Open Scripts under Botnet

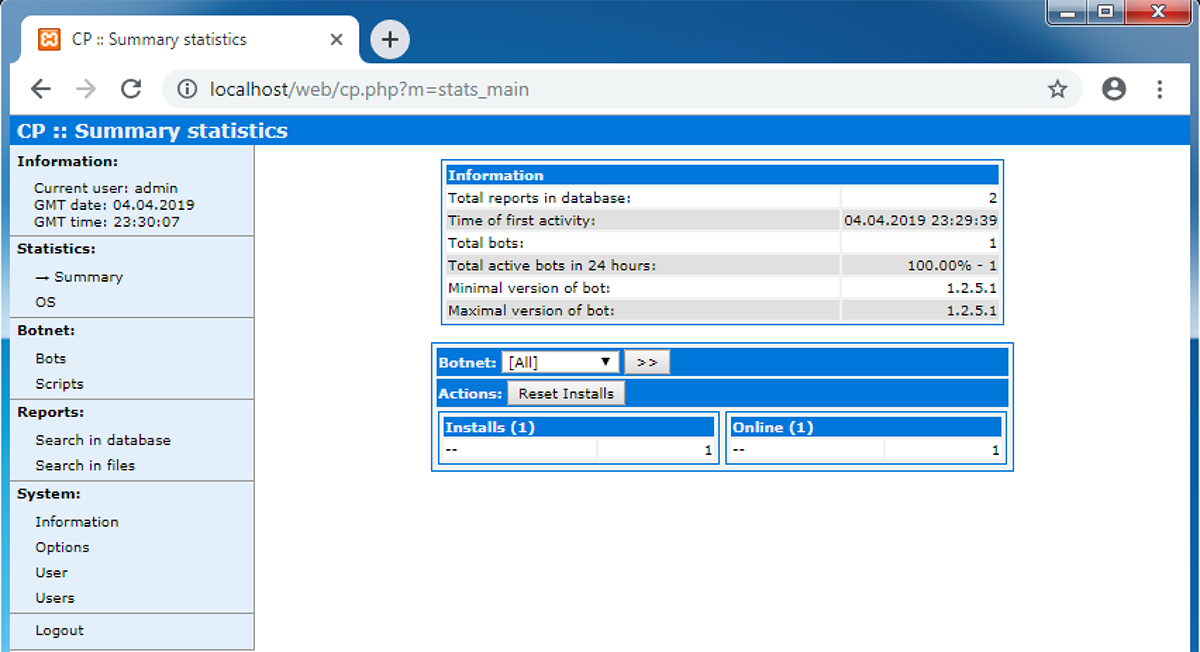point(59,384)
